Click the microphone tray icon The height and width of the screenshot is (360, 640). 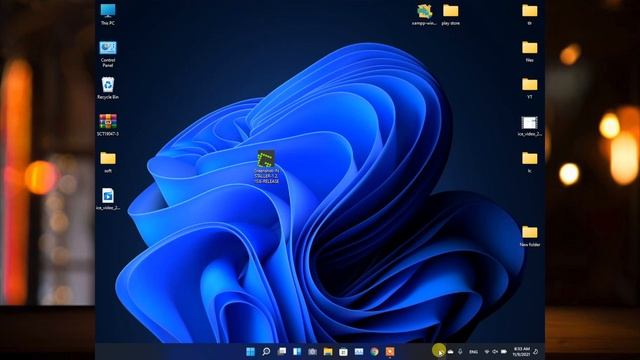460,351
